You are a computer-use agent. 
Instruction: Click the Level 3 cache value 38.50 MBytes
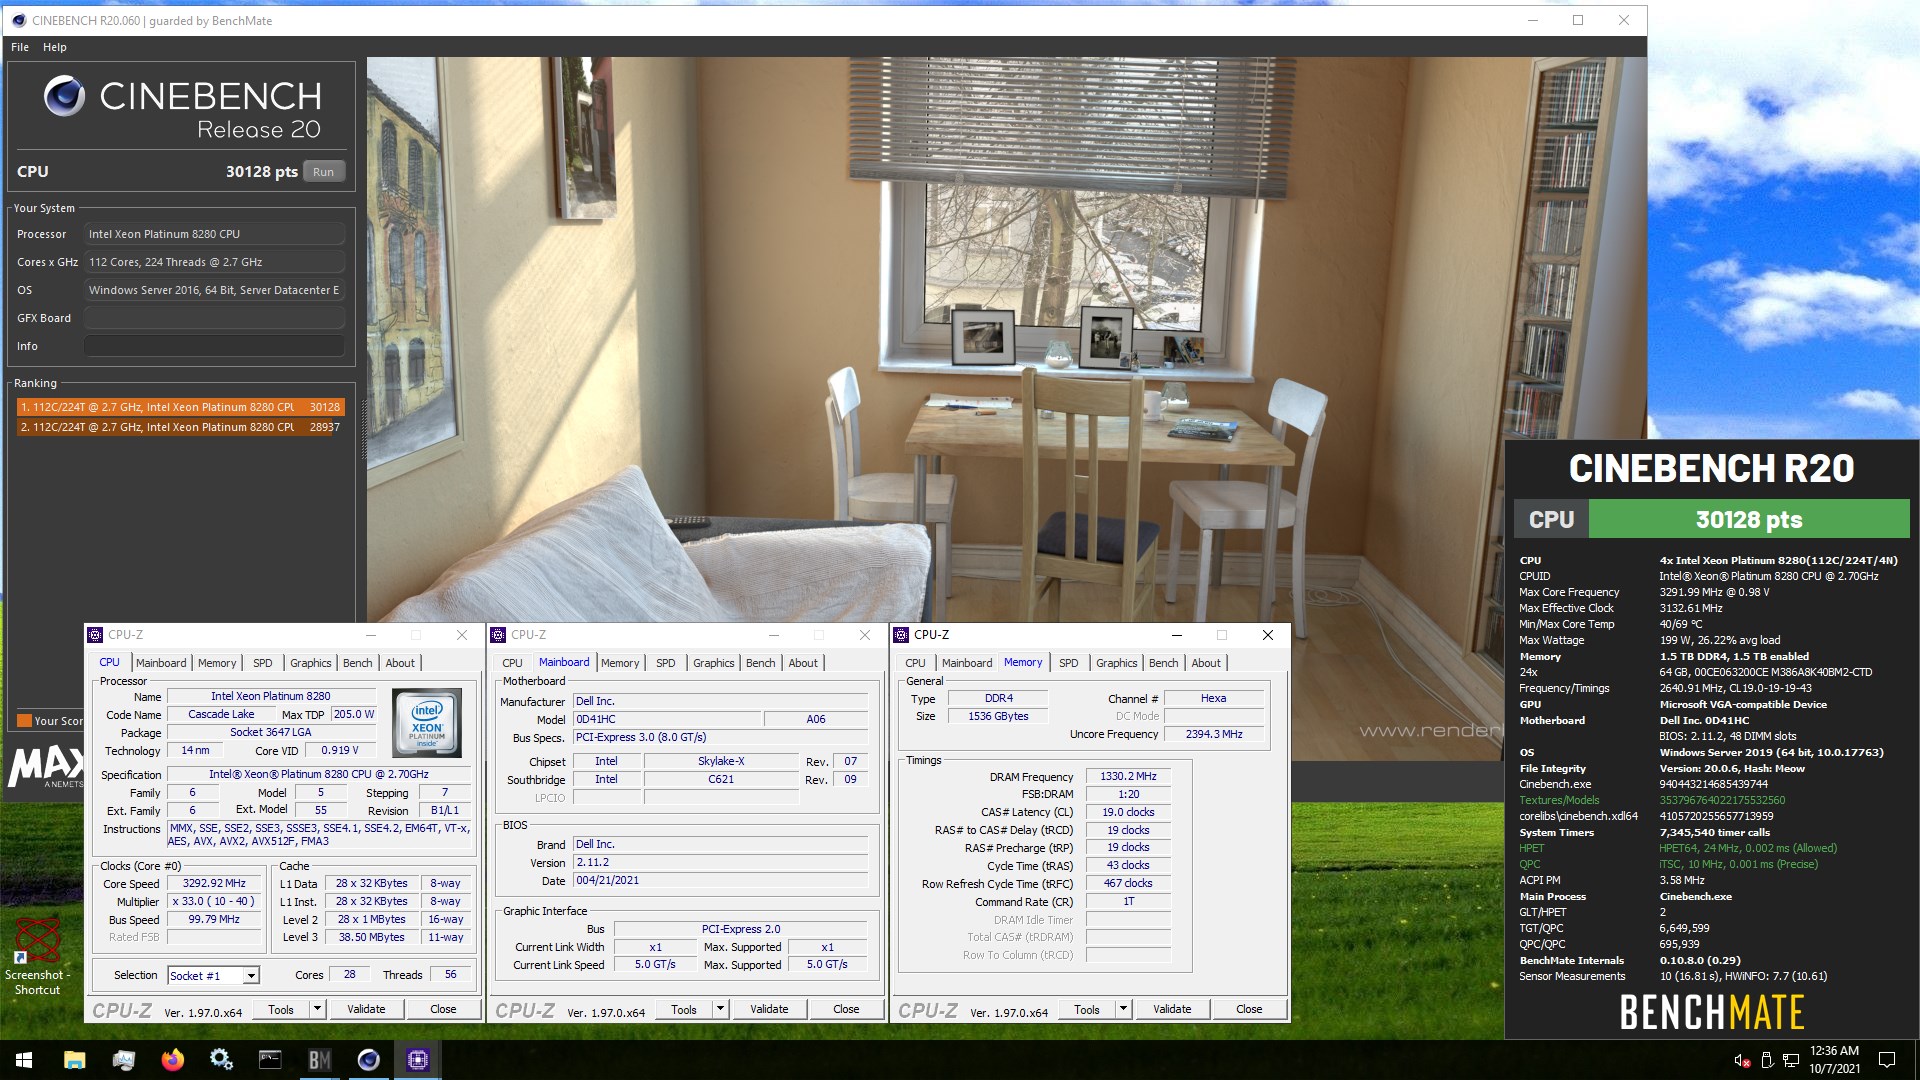tap(371, 938)
